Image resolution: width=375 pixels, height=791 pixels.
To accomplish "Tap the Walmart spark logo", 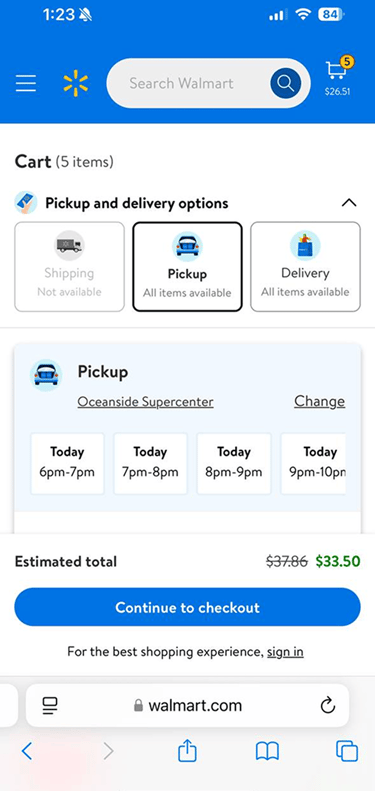I will pos(76,84).
